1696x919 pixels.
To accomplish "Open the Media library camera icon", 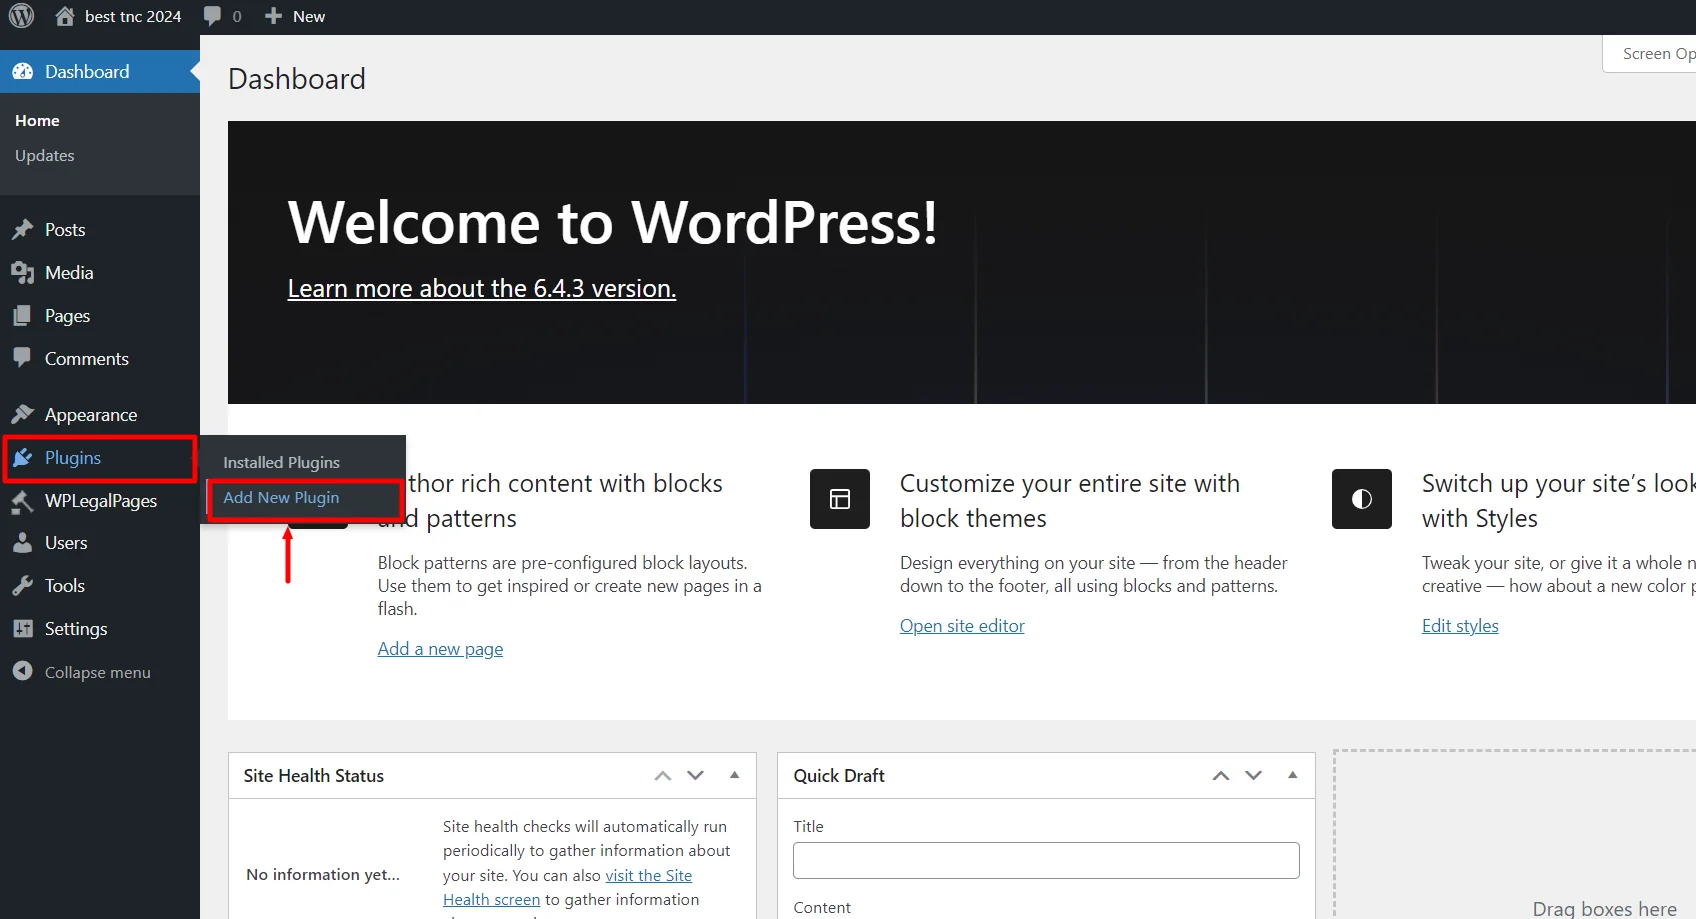I will 23,272.
